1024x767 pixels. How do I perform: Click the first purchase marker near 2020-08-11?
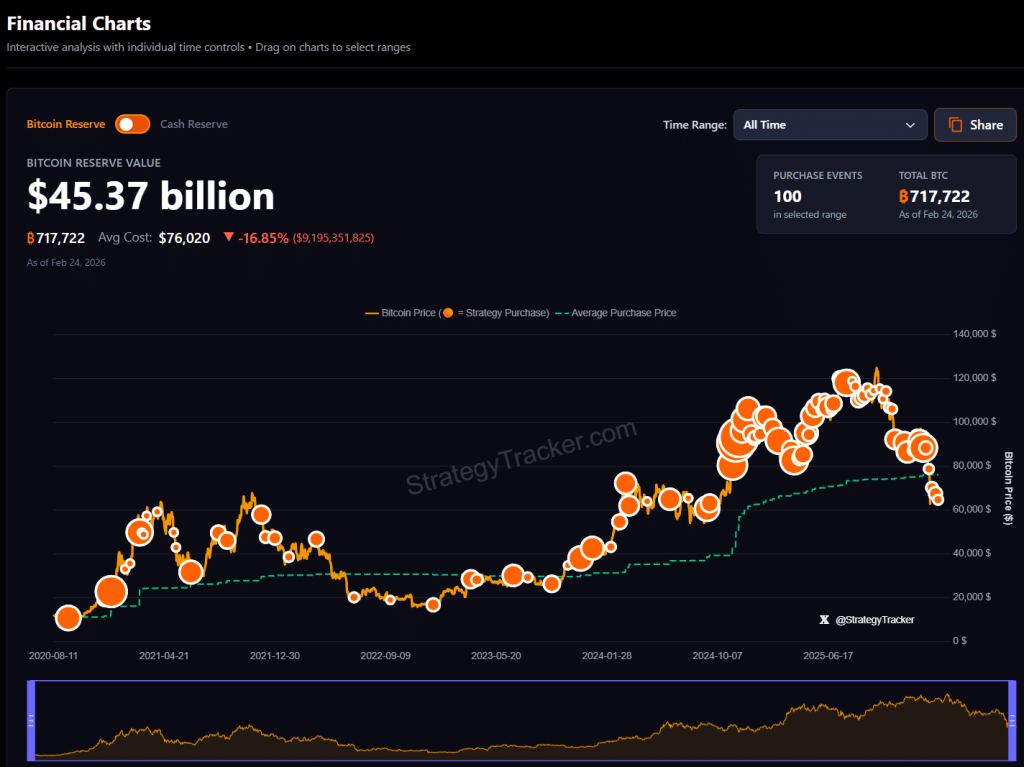pyautogui.click(x=68, y=618)
